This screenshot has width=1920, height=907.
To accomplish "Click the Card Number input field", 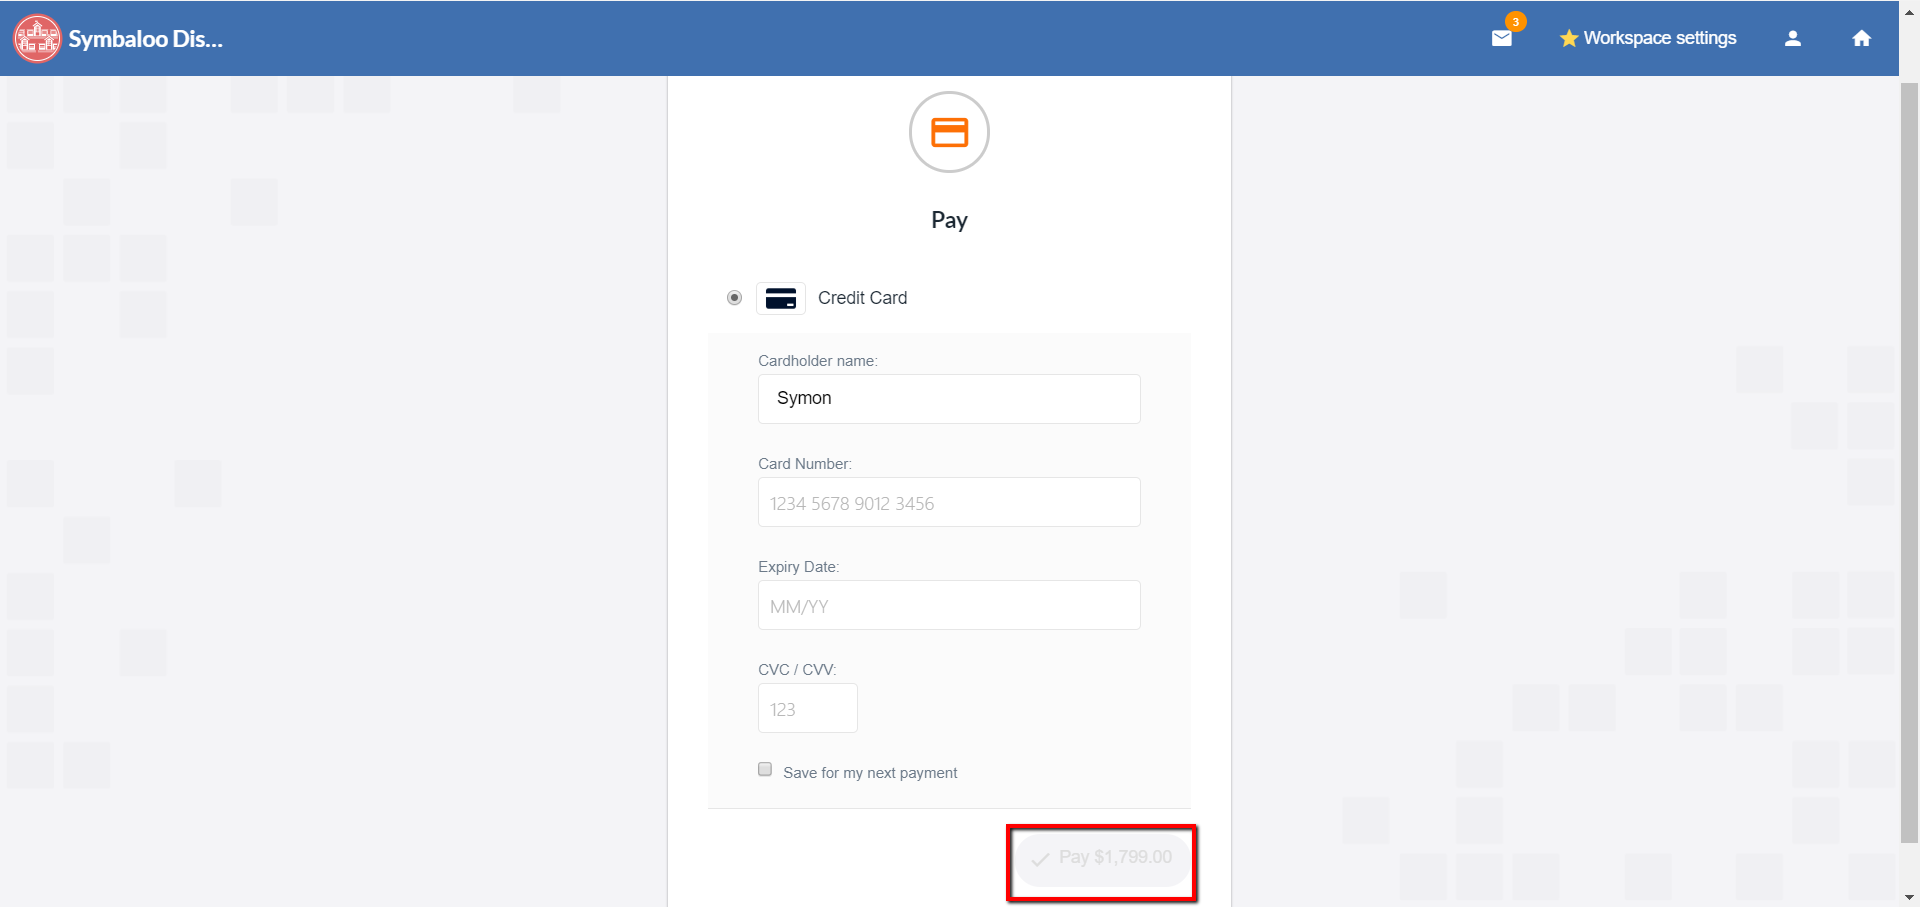I will tap(949, 502).
